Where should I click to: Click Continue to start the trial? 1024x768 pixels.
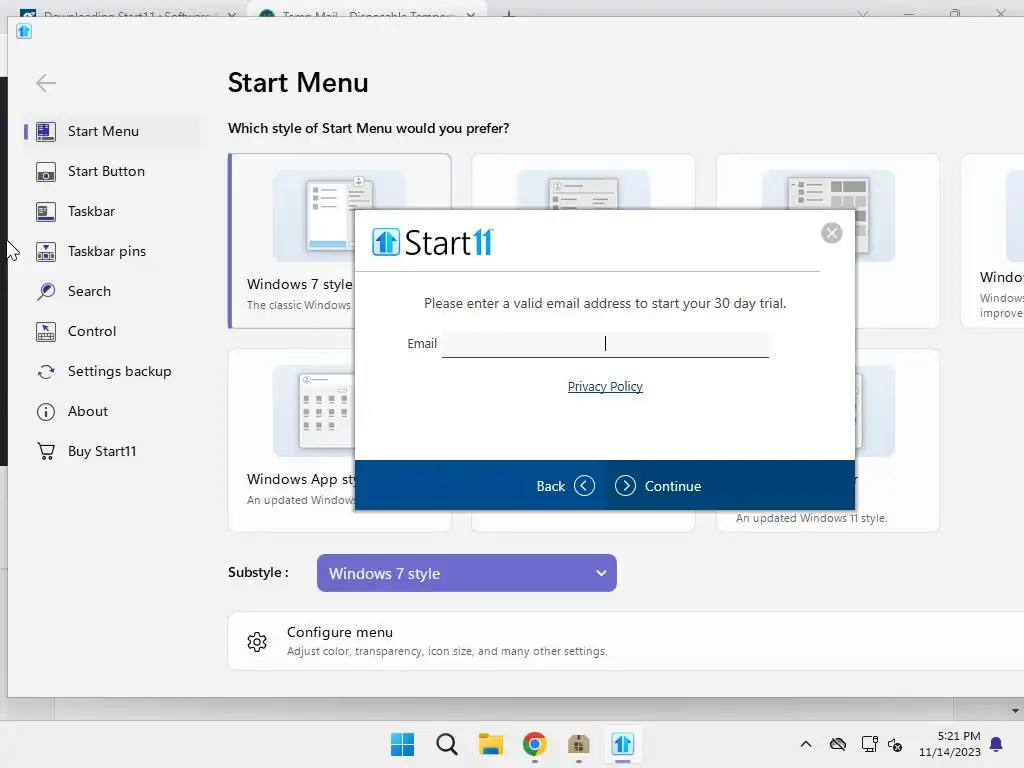pyautogui.click(x=658, y=486)
